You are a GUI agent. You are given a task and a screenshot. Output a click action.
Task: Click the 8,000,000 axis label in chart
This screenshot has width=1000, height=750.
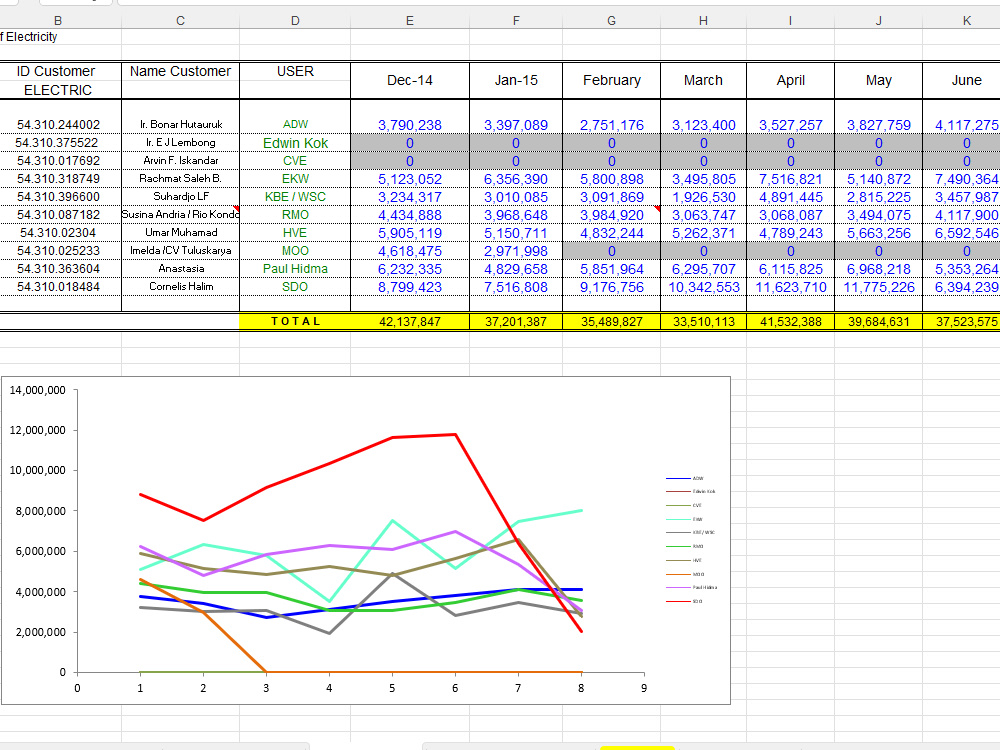[x=41, y=511]
